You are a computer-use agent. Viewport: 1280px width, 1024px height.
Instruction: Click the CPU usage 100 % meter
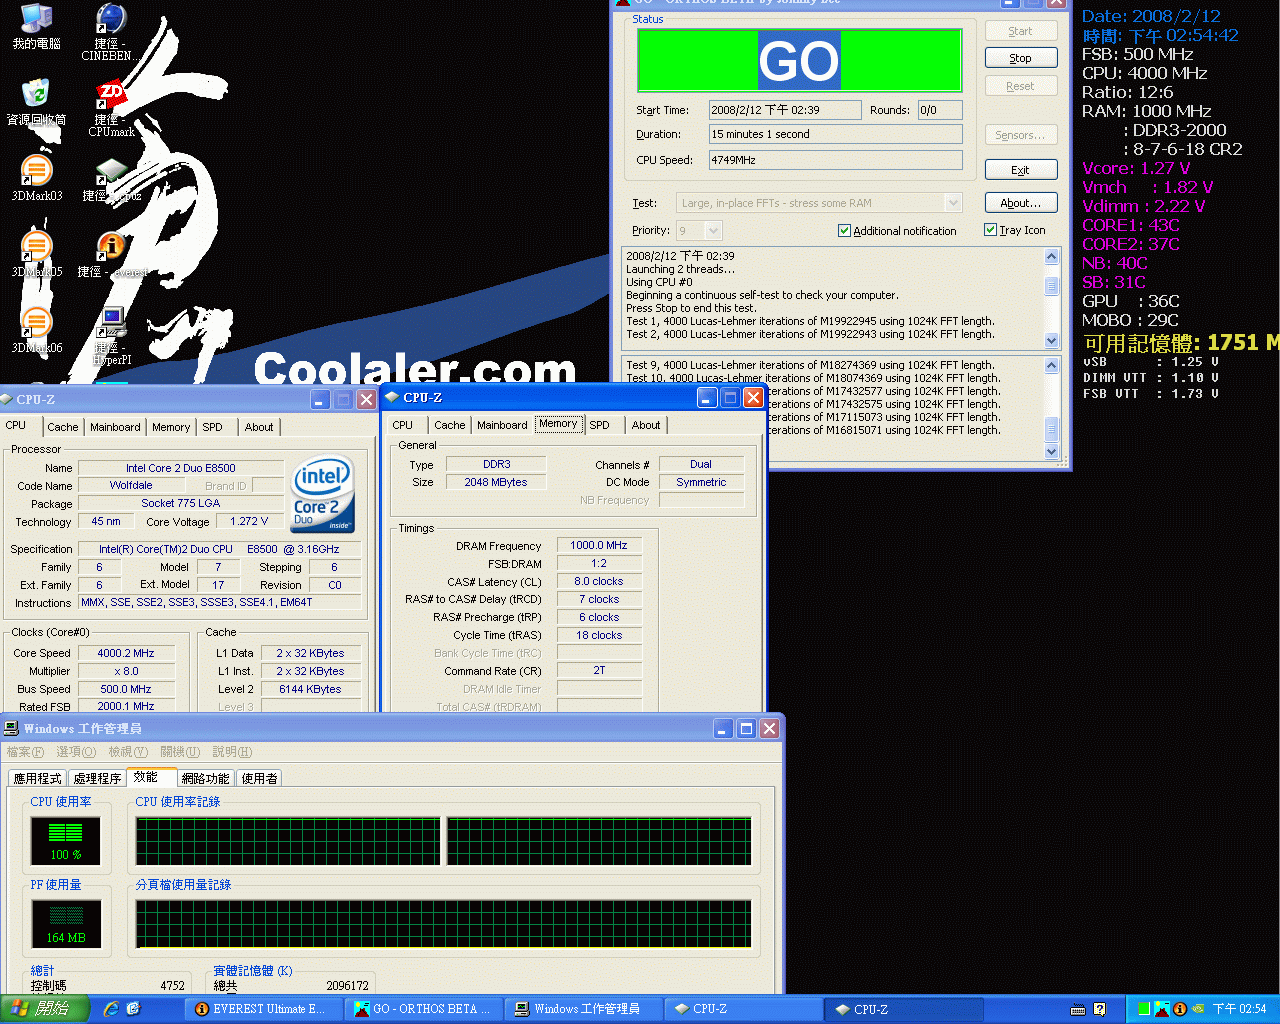pyautogui.click(x=66, y=840)
